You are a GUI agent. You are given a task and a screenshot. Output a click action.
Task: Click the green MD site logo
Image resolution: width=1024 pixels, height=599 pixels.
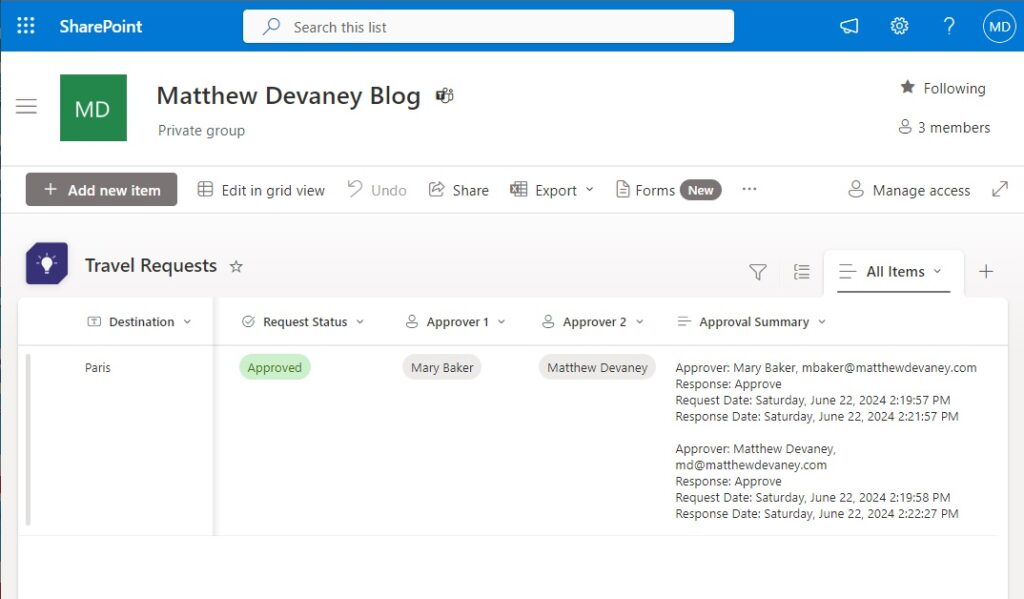pyautogui.click(x=93, y=108)
